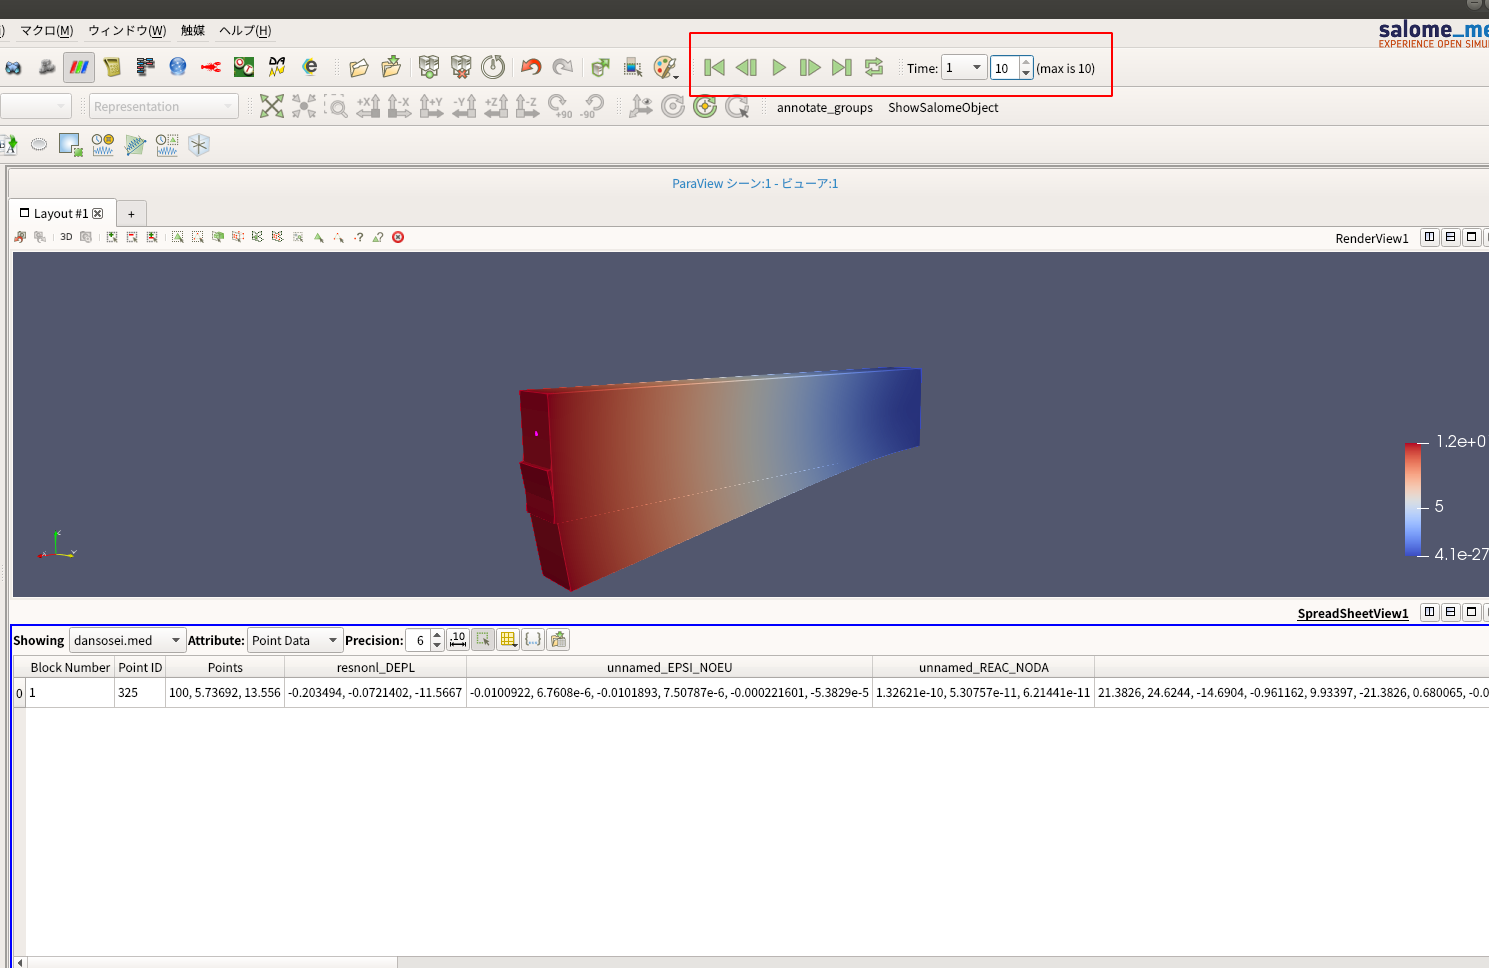Step forward one frame

click(x=810, y=67)
